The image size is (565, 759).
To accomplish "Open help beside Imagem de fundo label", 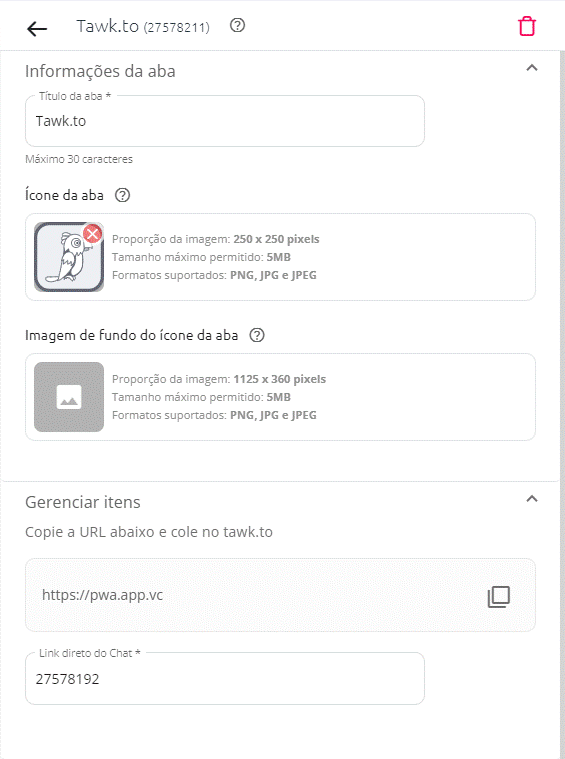I will (x=257, y=335).
